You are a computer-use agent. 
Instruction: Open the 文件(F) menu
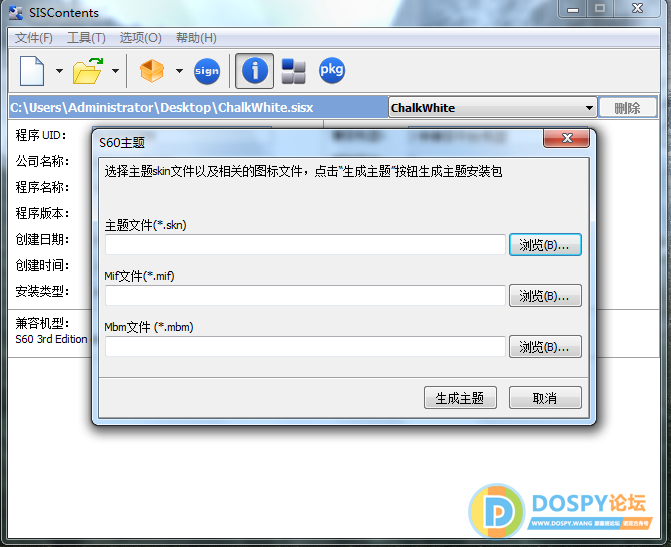coord(34,38)
